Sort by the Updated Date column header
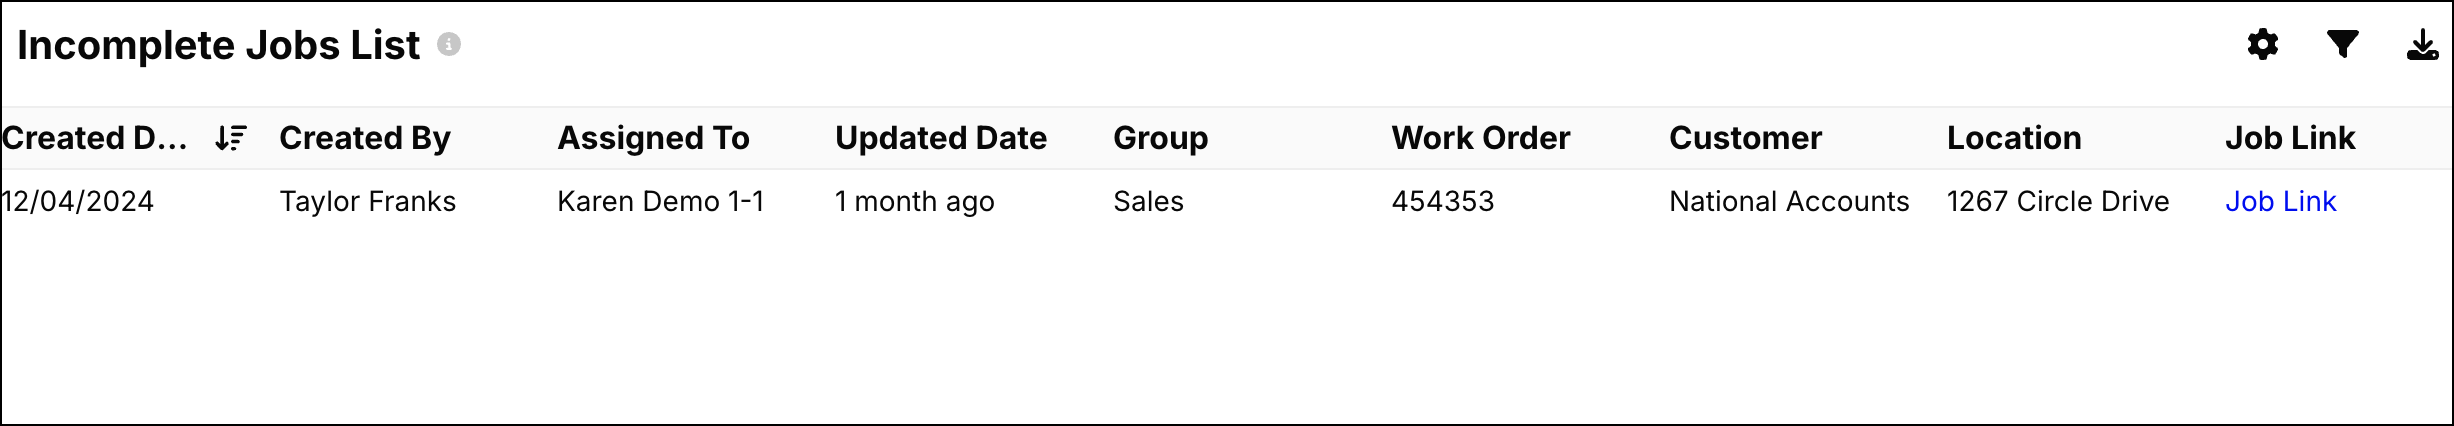 940,138
